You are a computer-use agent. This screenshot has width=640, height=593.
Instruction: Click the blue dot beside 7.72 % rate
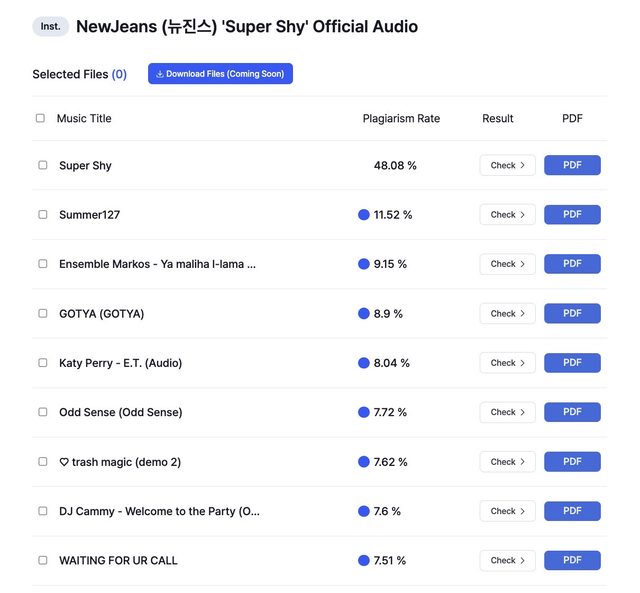click(x=364, y=412)
